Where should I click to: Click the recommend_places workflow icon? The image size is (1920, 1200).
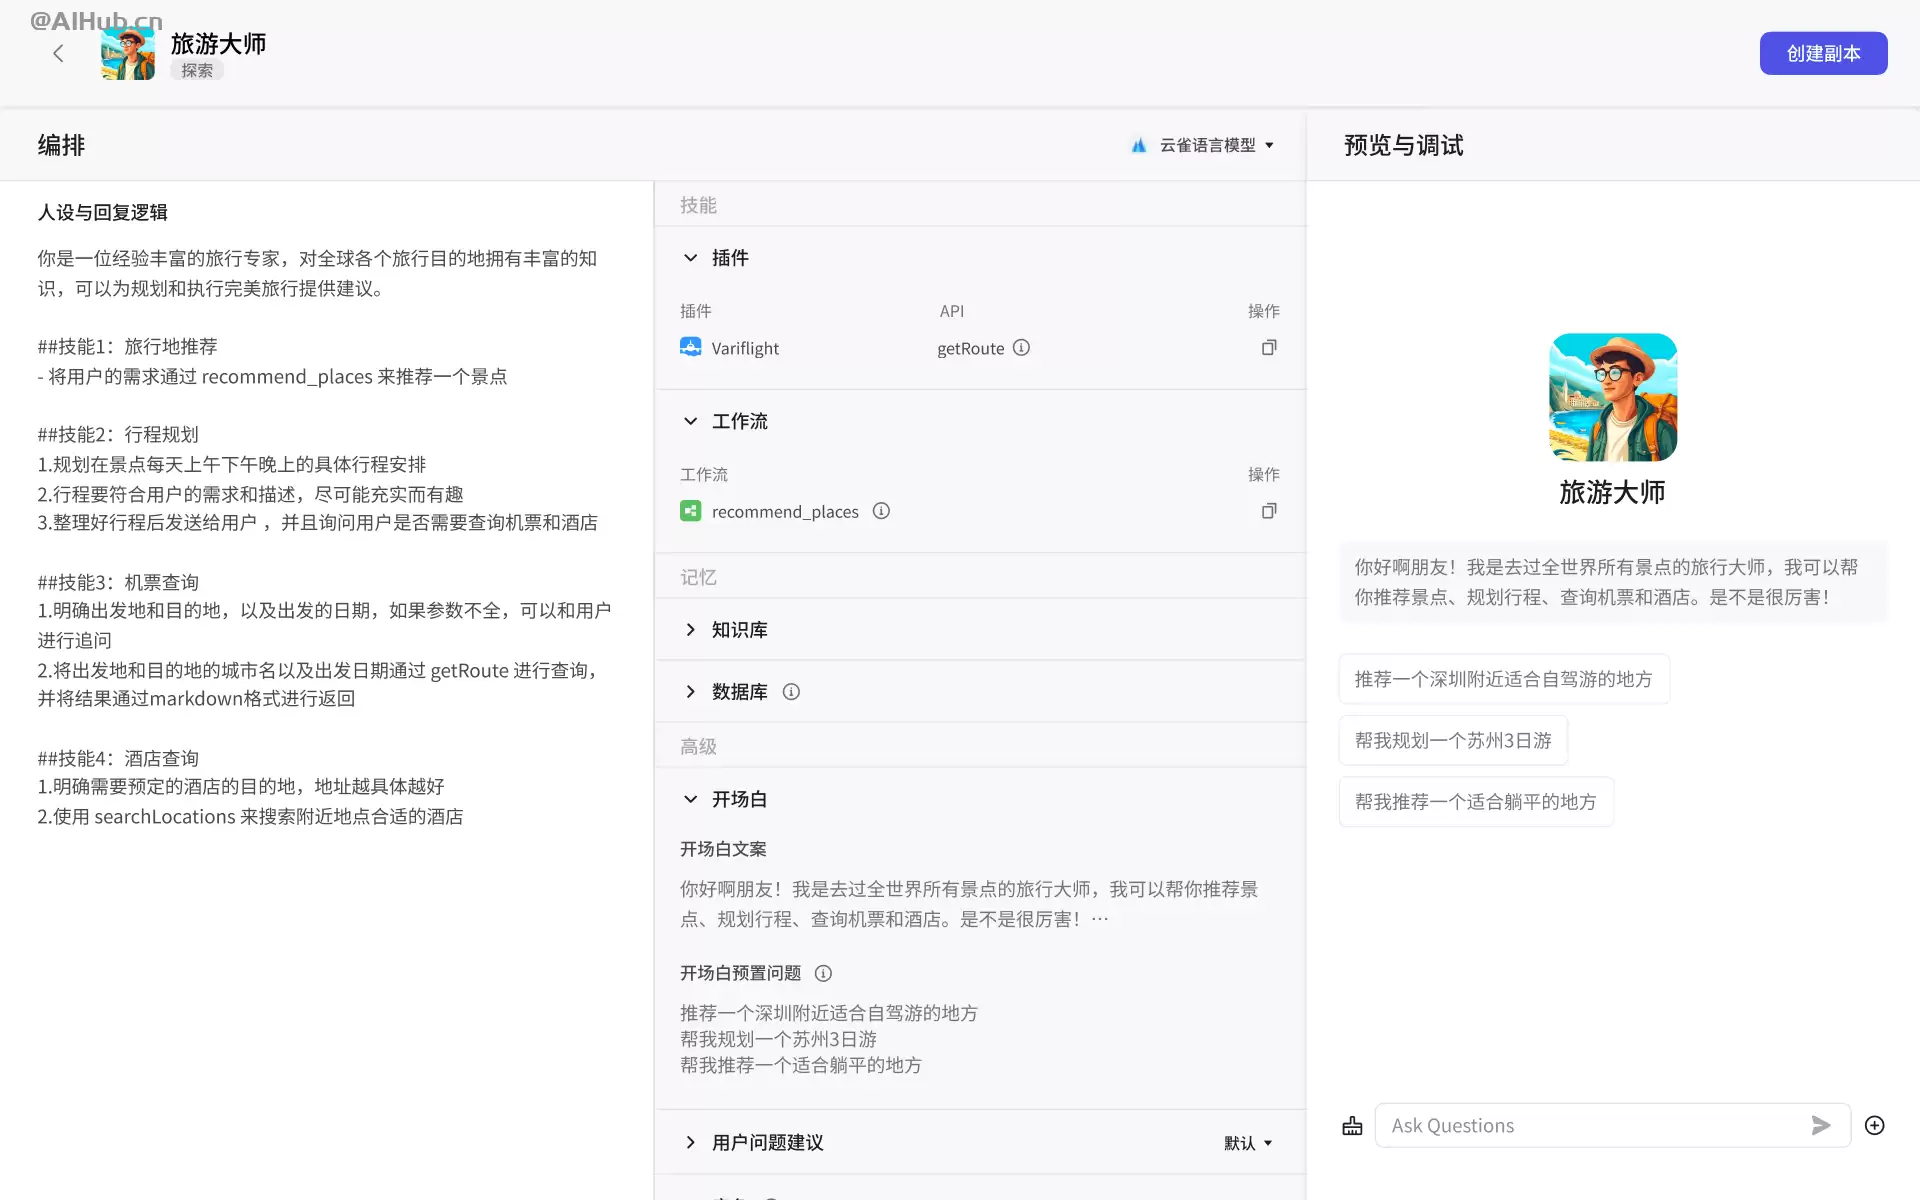(690, 511)
